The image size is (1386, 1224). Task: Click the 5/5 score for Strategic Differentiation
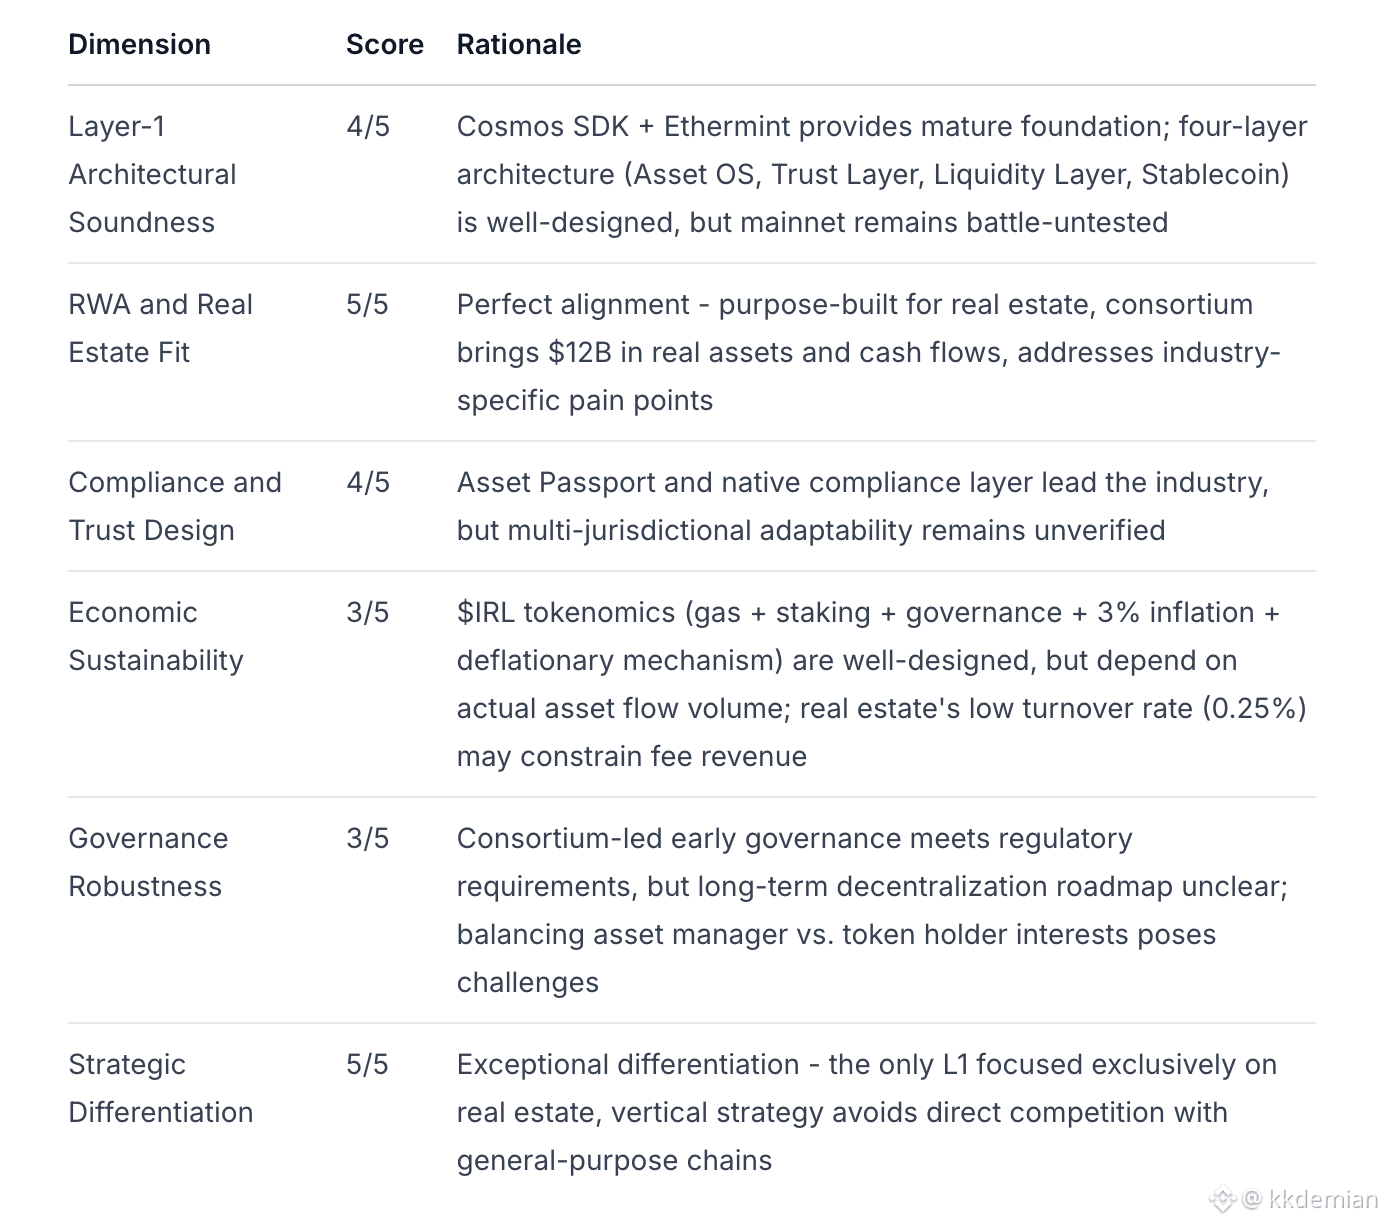tap(367, 1064)
